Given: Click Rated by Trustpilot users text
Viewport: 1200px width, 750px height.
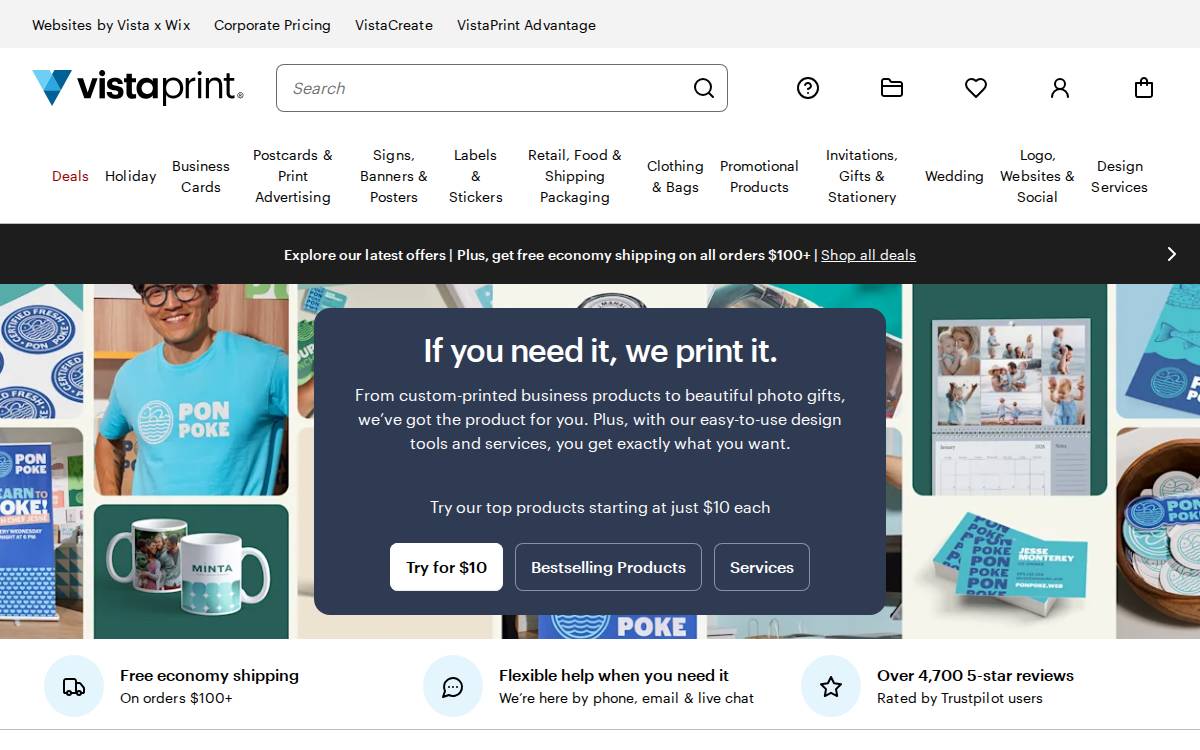Looking at the screenshot, I should click(960, 698).
